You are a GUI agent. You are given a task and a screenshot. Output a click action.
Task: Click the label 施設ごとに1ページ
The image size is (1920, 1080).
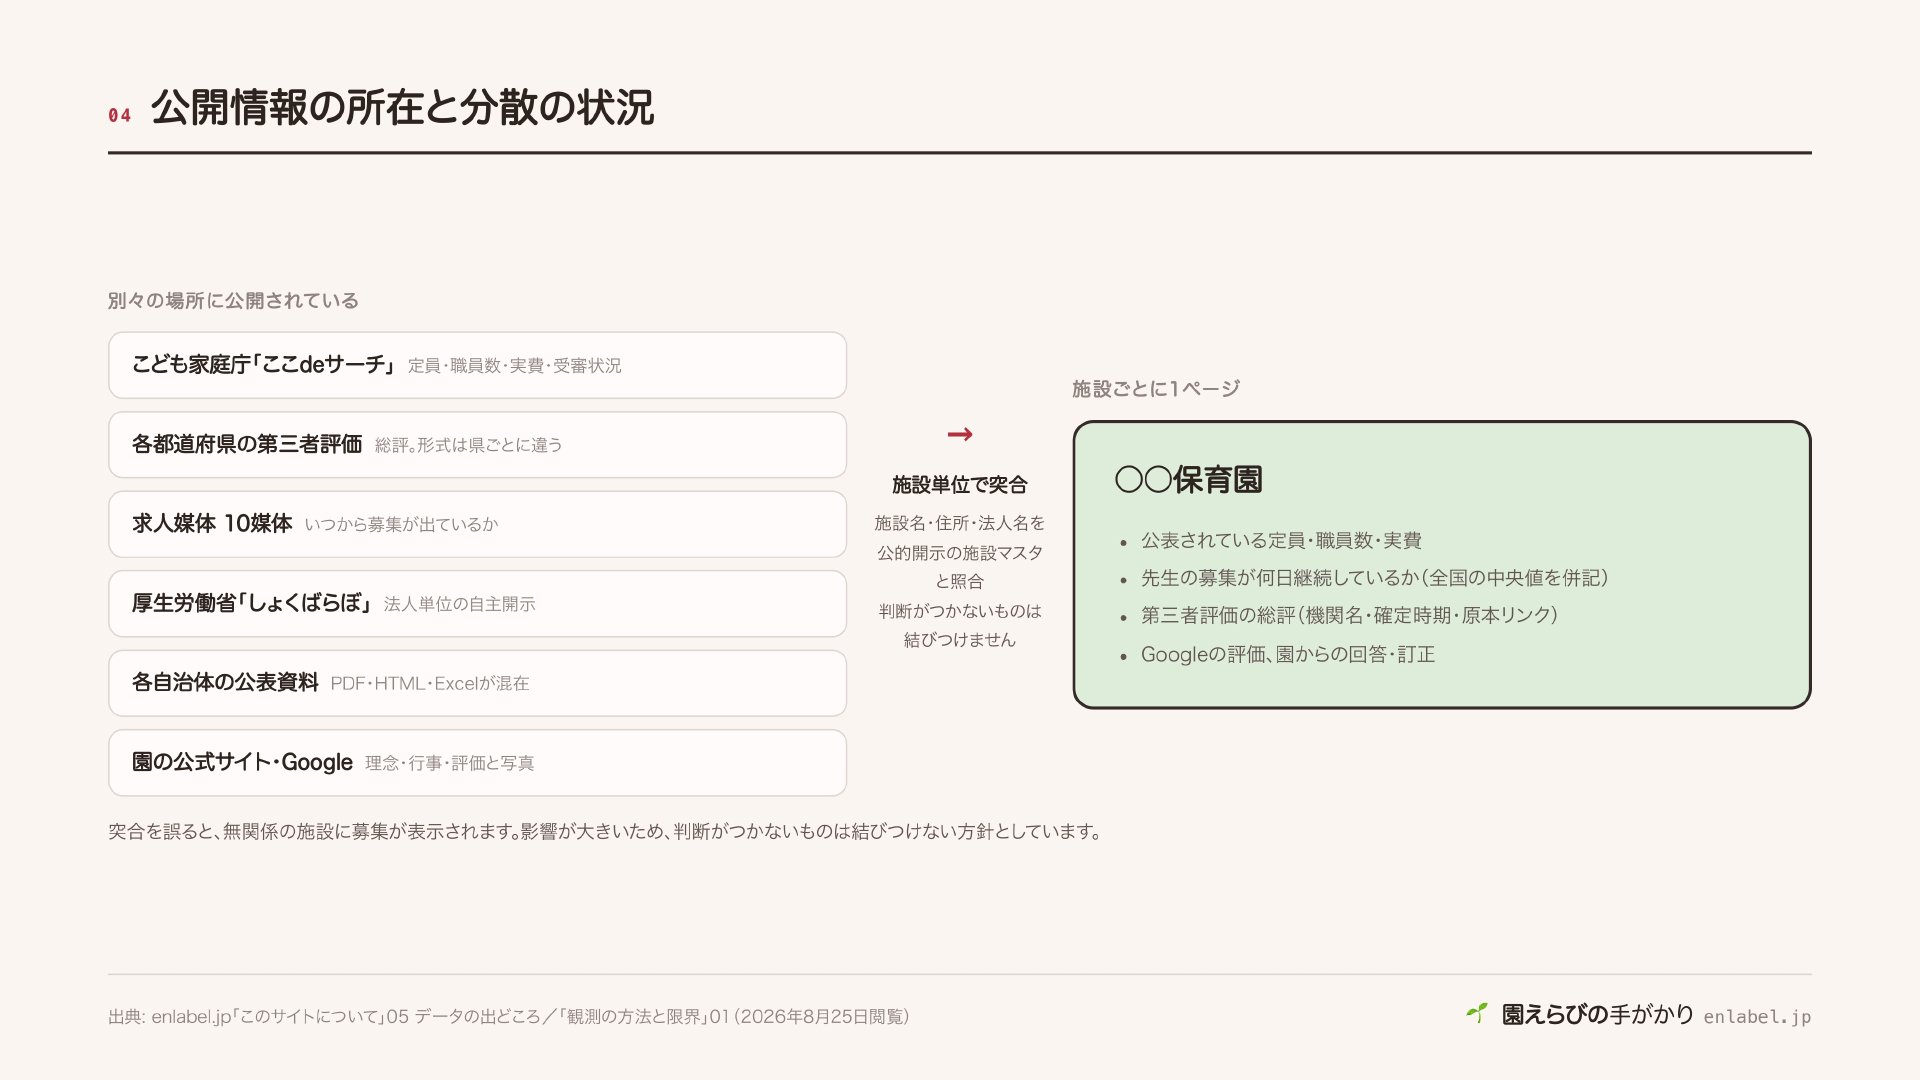tap(1156, 389)
